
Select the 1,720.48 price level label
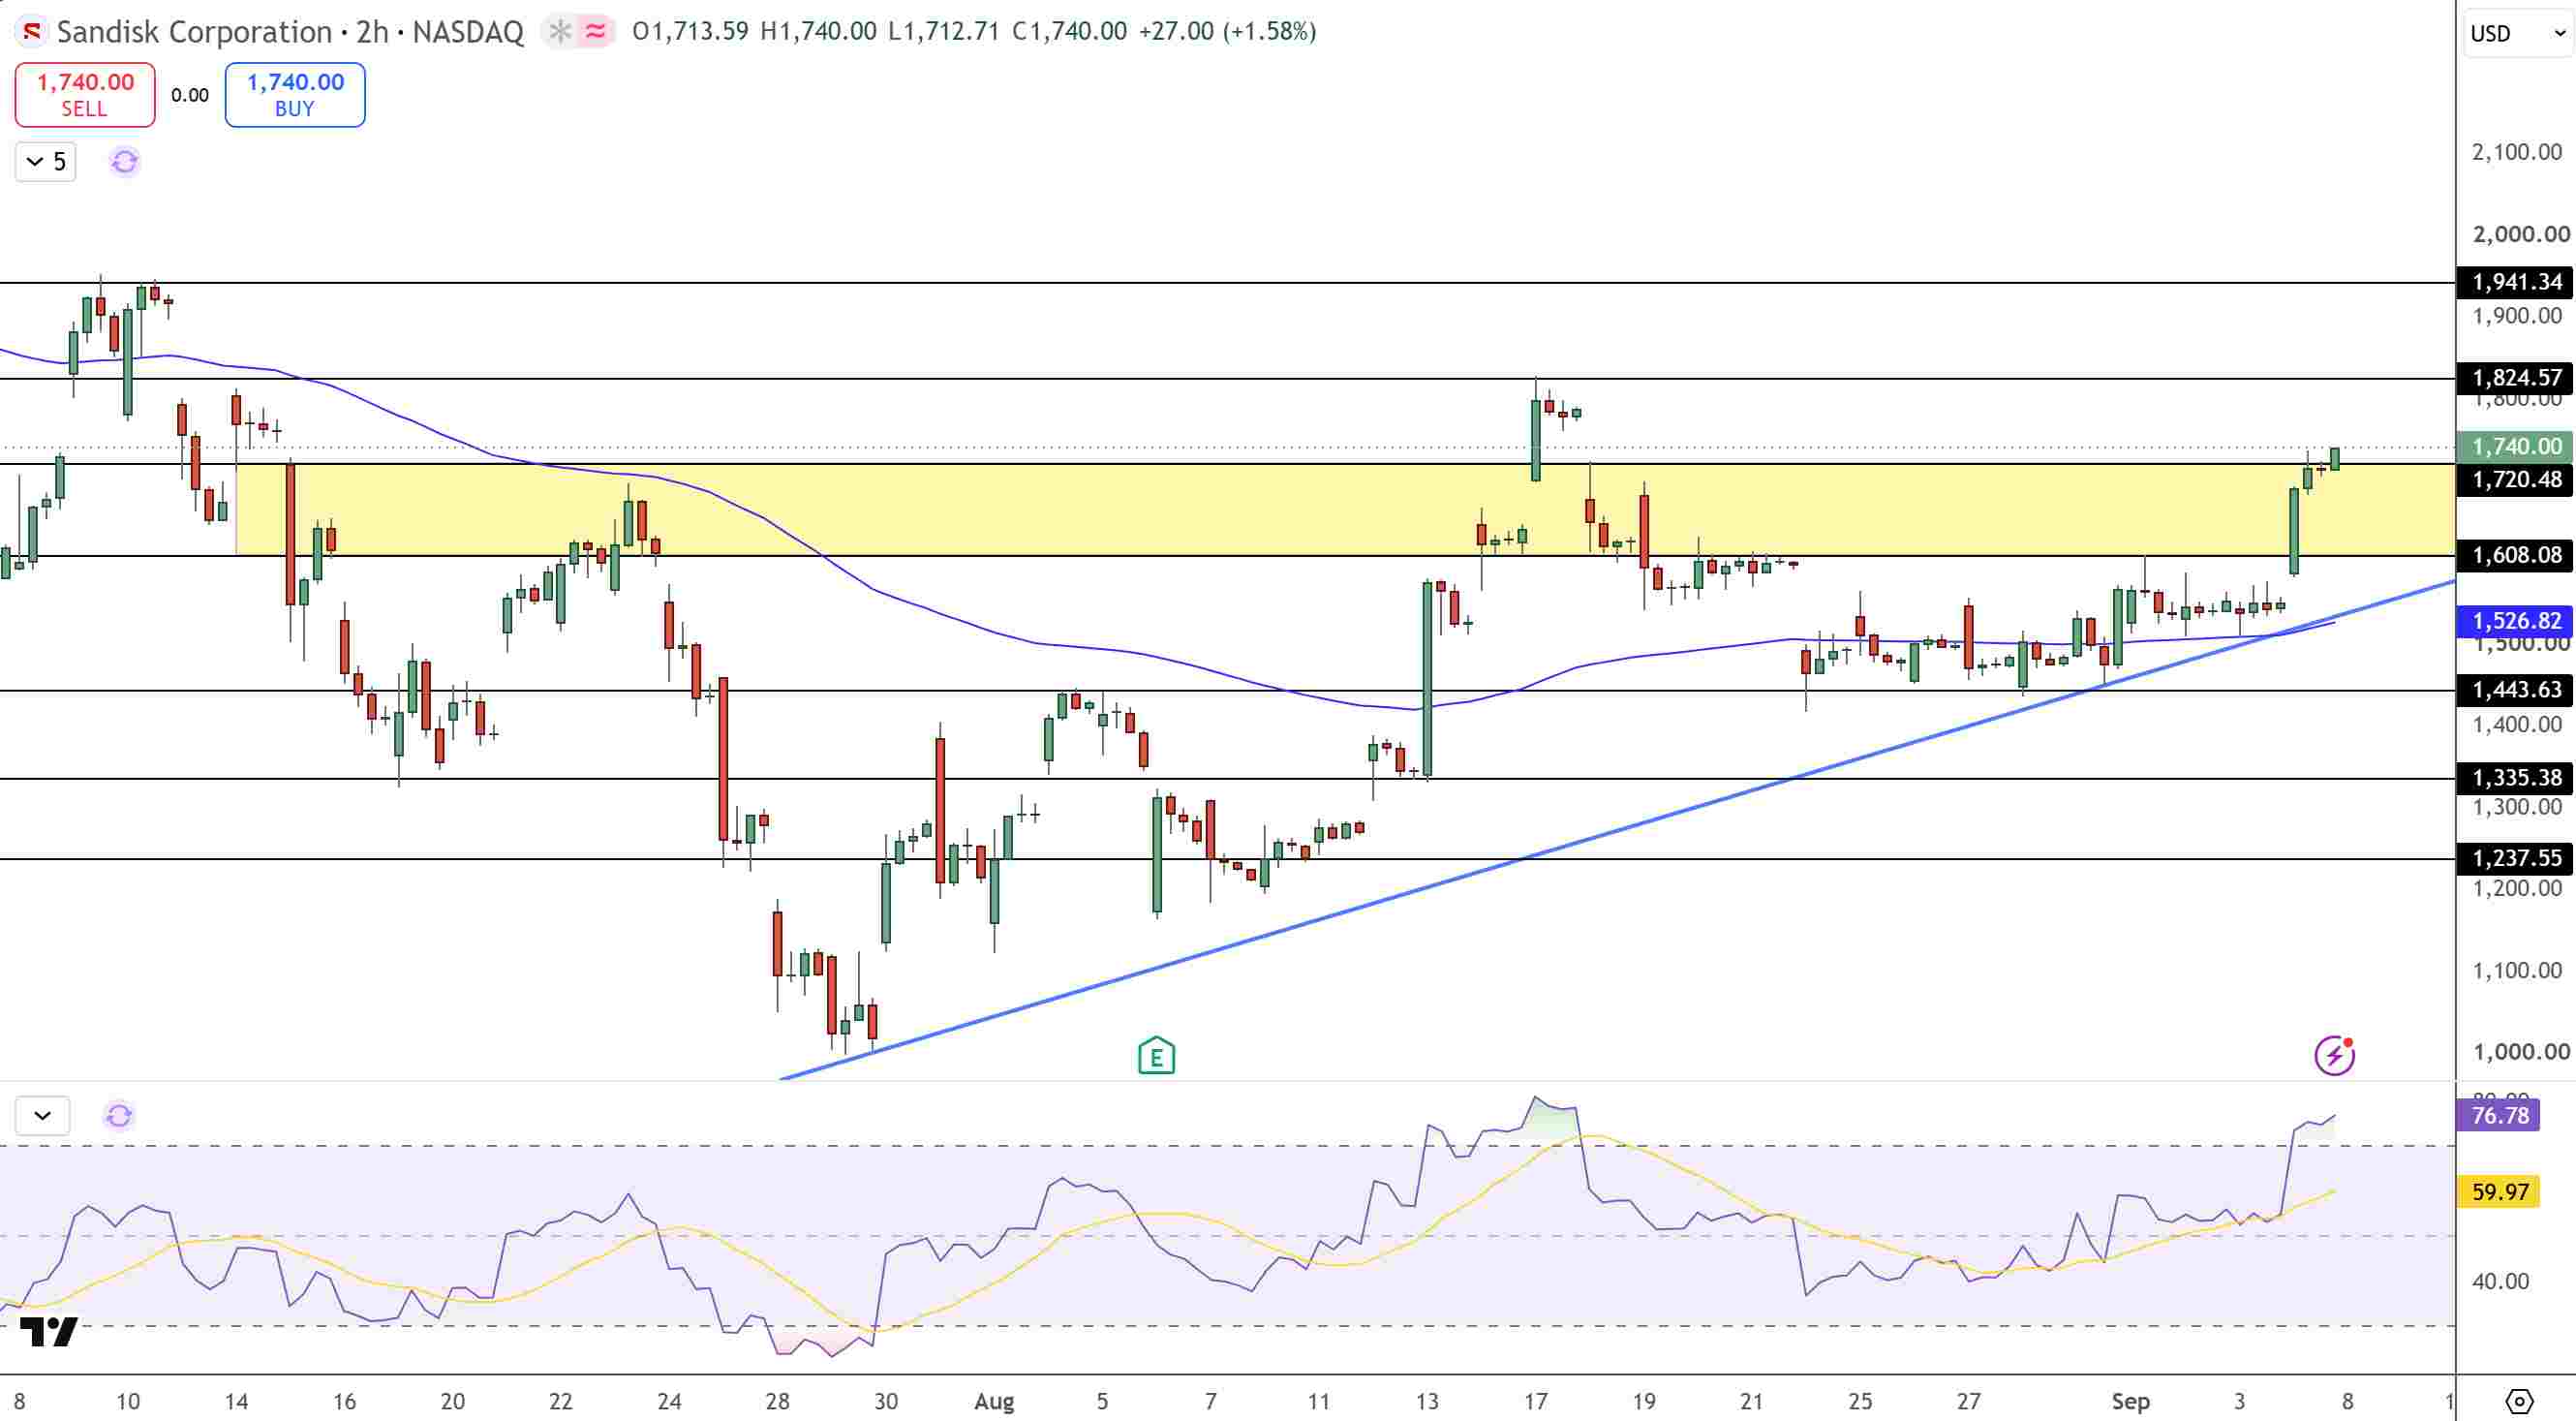click(2515, 480)
